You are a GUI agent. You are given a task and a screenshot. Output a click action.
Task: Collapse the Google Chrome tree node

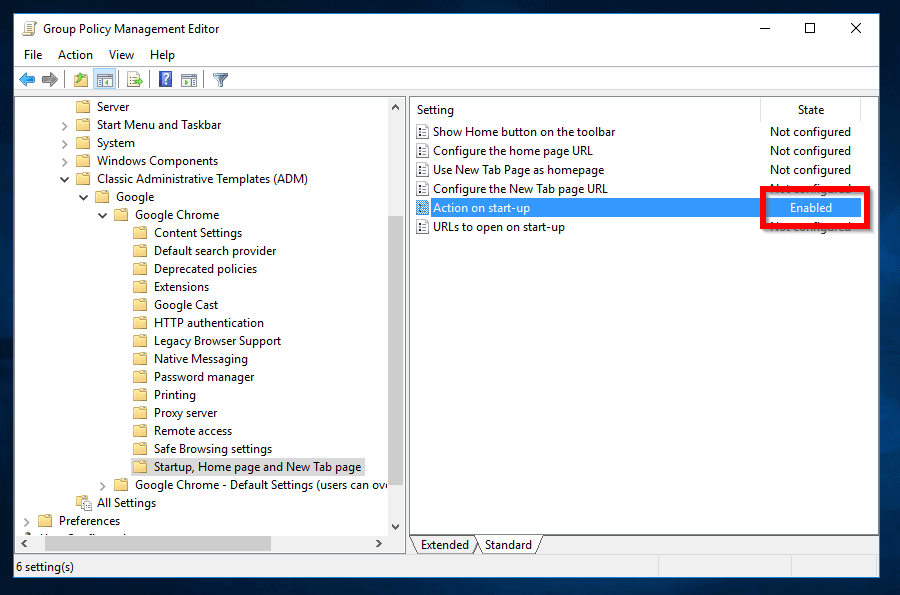point(102,215)
